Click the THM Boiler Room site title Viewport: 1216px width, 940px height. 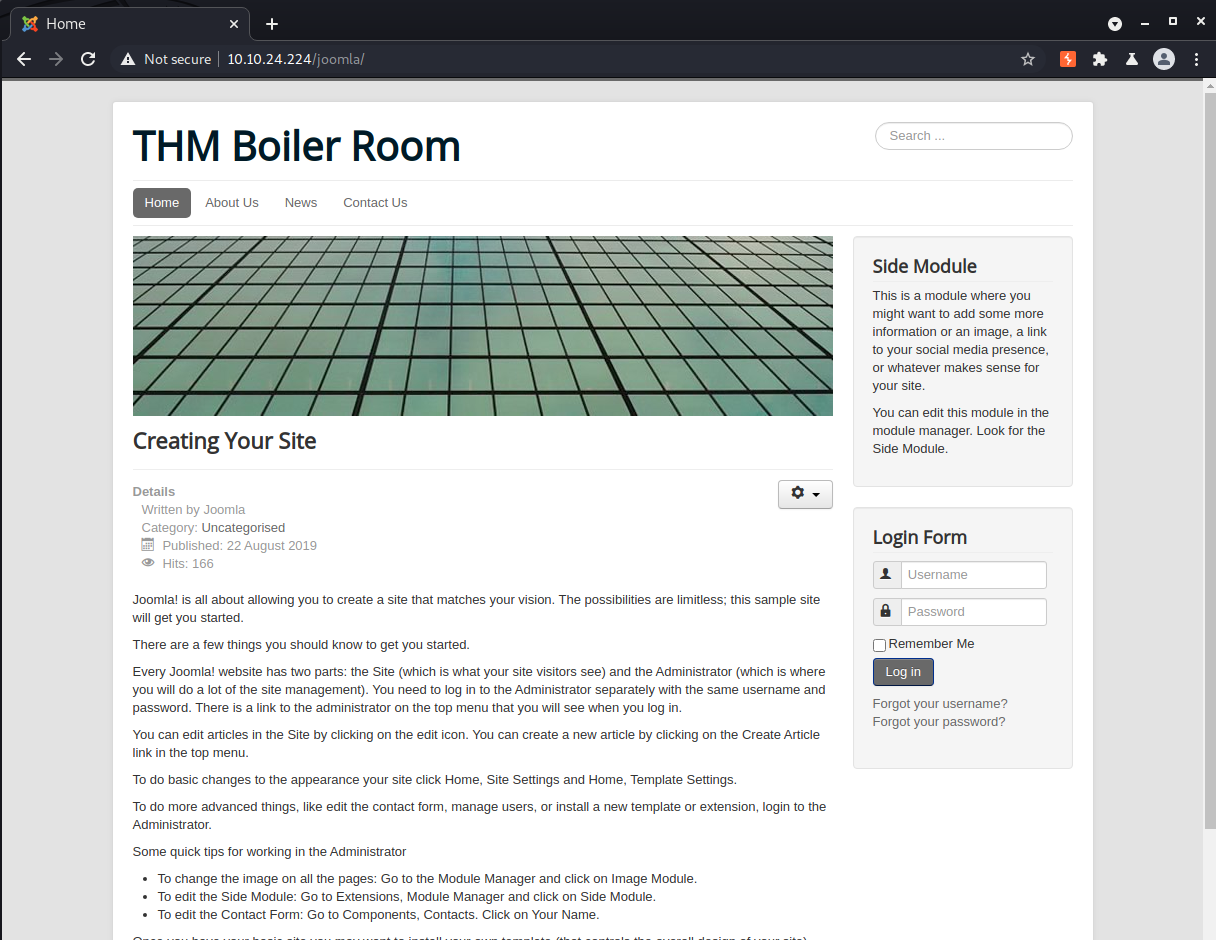click(x=297, y=146)
